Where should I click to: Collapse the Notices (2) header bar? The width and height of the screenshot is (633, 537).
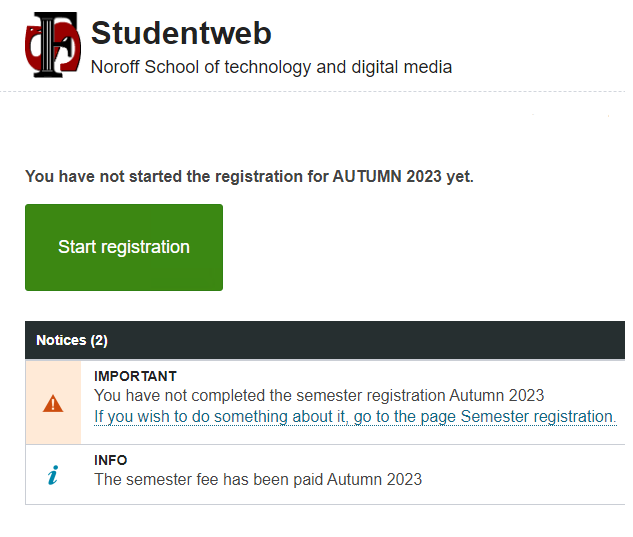tap(325, 340)
